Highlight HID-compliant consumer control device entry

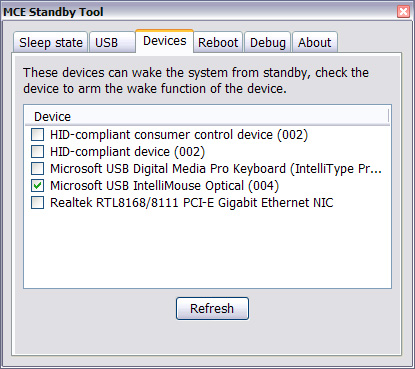coord(179,135)
